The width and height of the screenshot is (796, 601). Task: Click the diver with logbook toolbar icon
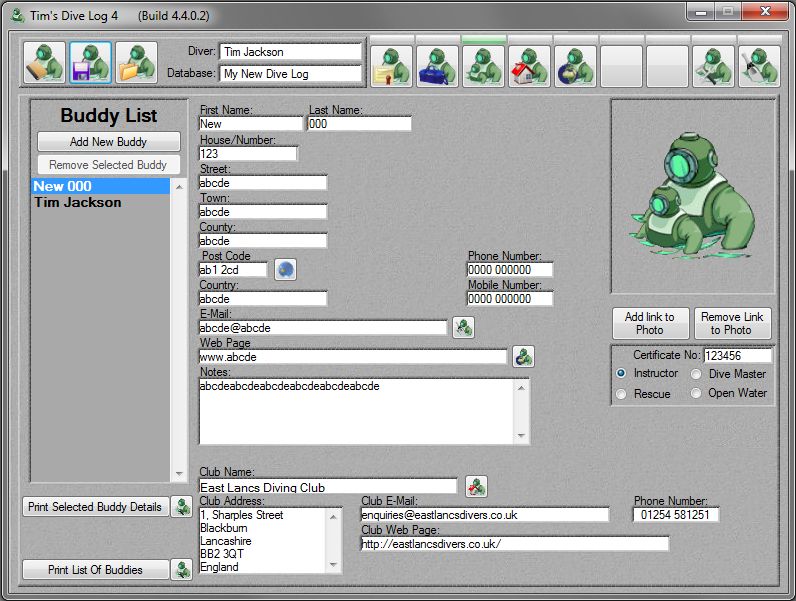[45, 63]
